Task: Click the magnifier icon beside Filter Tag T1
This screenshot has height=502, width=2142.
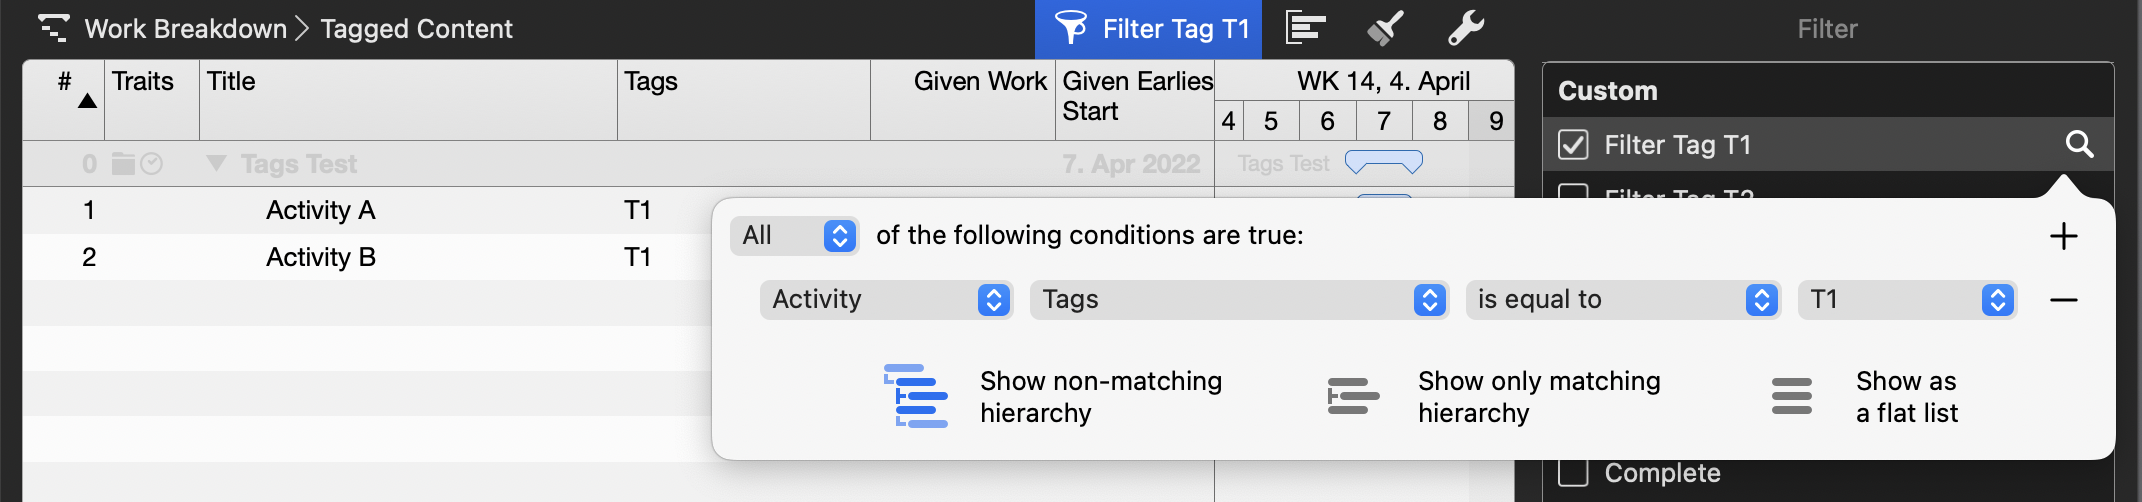Action: point(2079,145)
